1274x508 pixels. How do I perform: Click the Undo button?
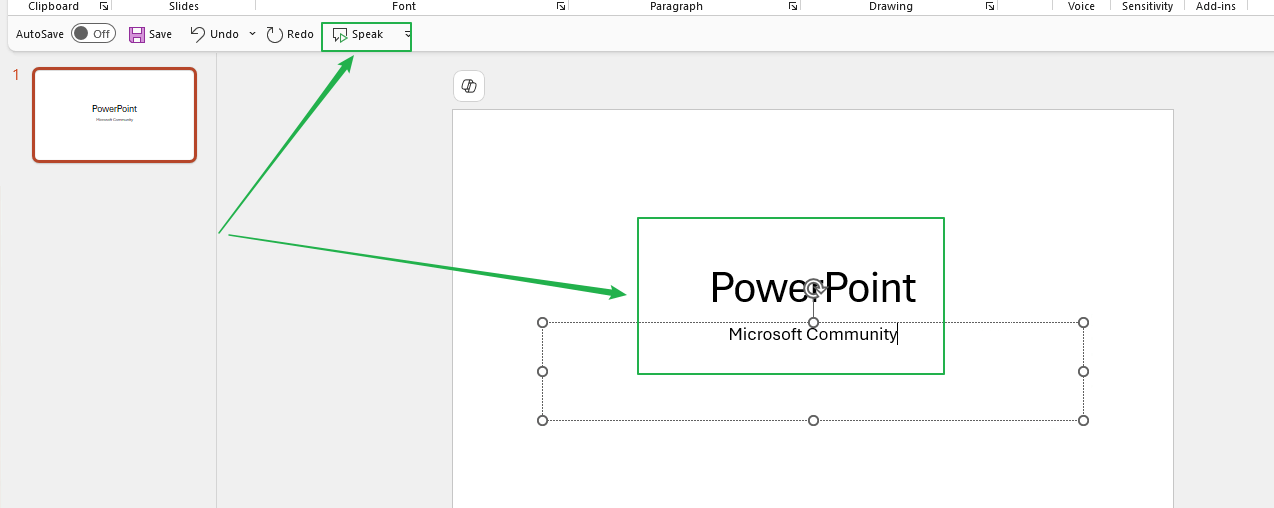pyautogui.click(x=214, y=34)
